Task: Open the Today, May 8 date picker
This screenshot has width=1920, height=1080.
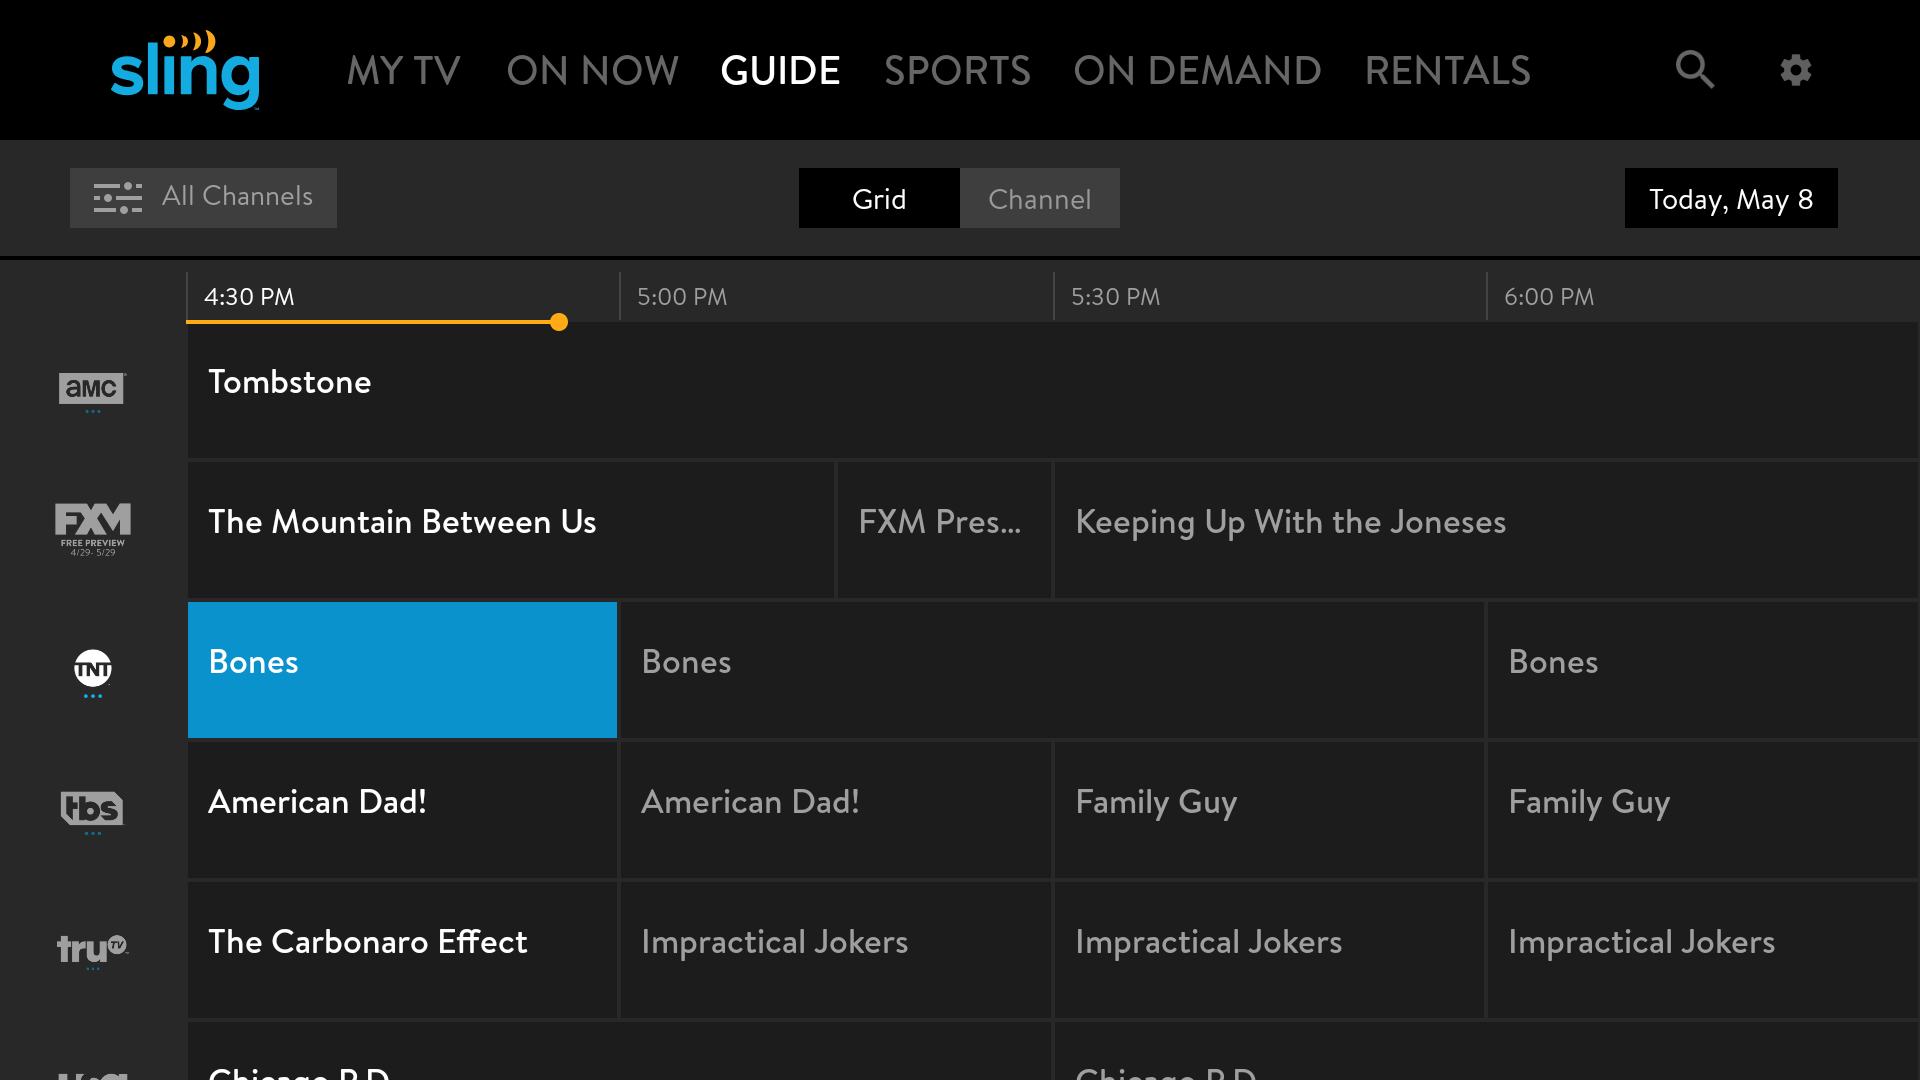Action: (x=1730, y=199)
